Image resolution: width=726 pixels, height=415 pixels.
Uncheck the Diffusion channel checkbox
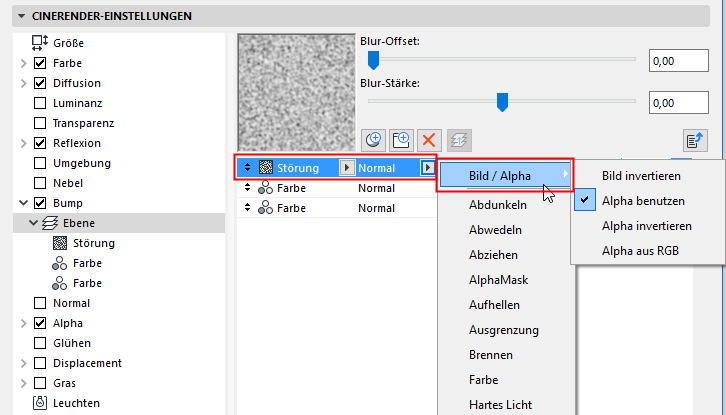coord(40,83)
